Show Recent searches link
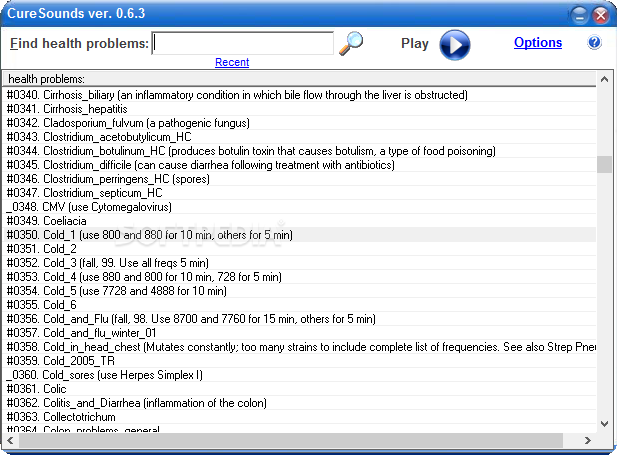 coord(232,62)
